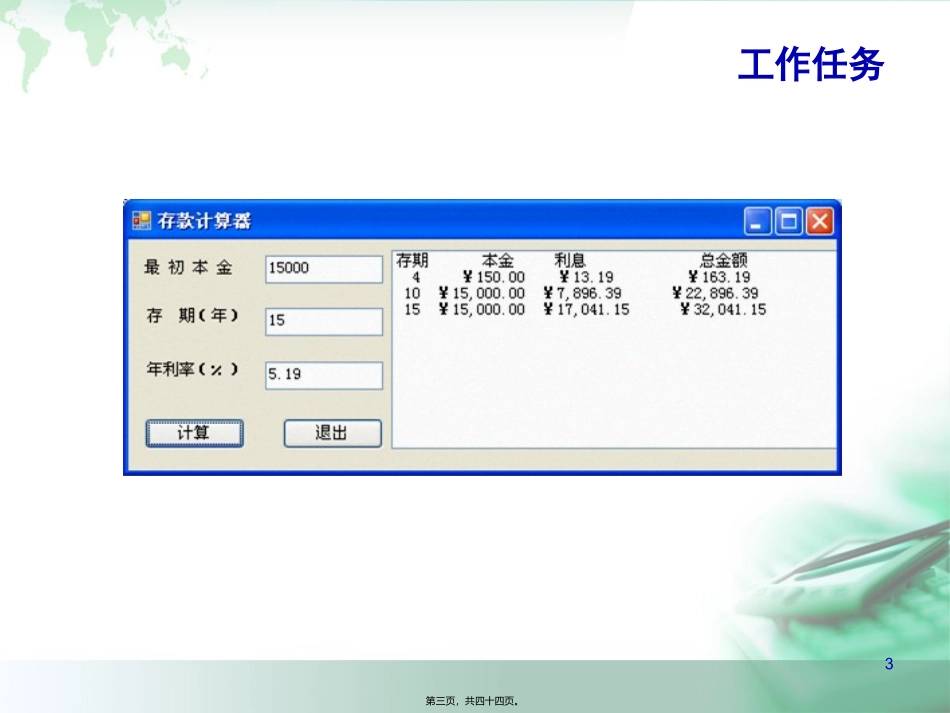Click the slide page number 3
The width and height of the screenshot is (950, 713).
click(889, 664)
